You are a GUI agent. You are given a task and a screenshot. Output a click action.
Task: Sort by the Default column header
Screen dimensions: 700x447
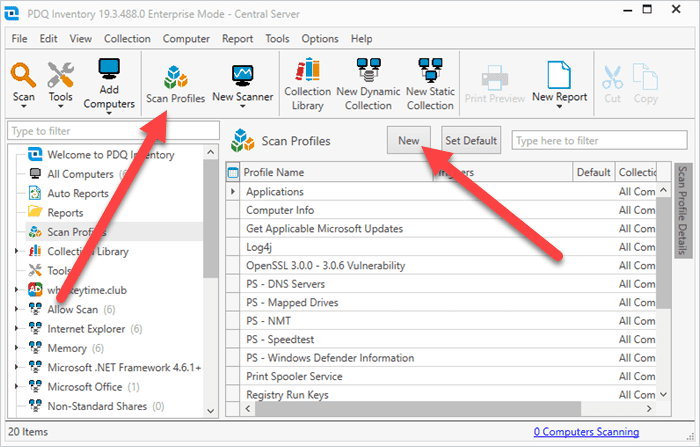[593, 172]
